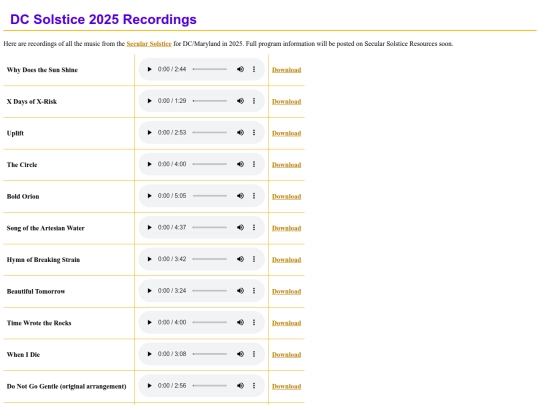The image size is (540, 405).
Task: Download Do Not Go Gentle recording
Action: pos(287,386)
